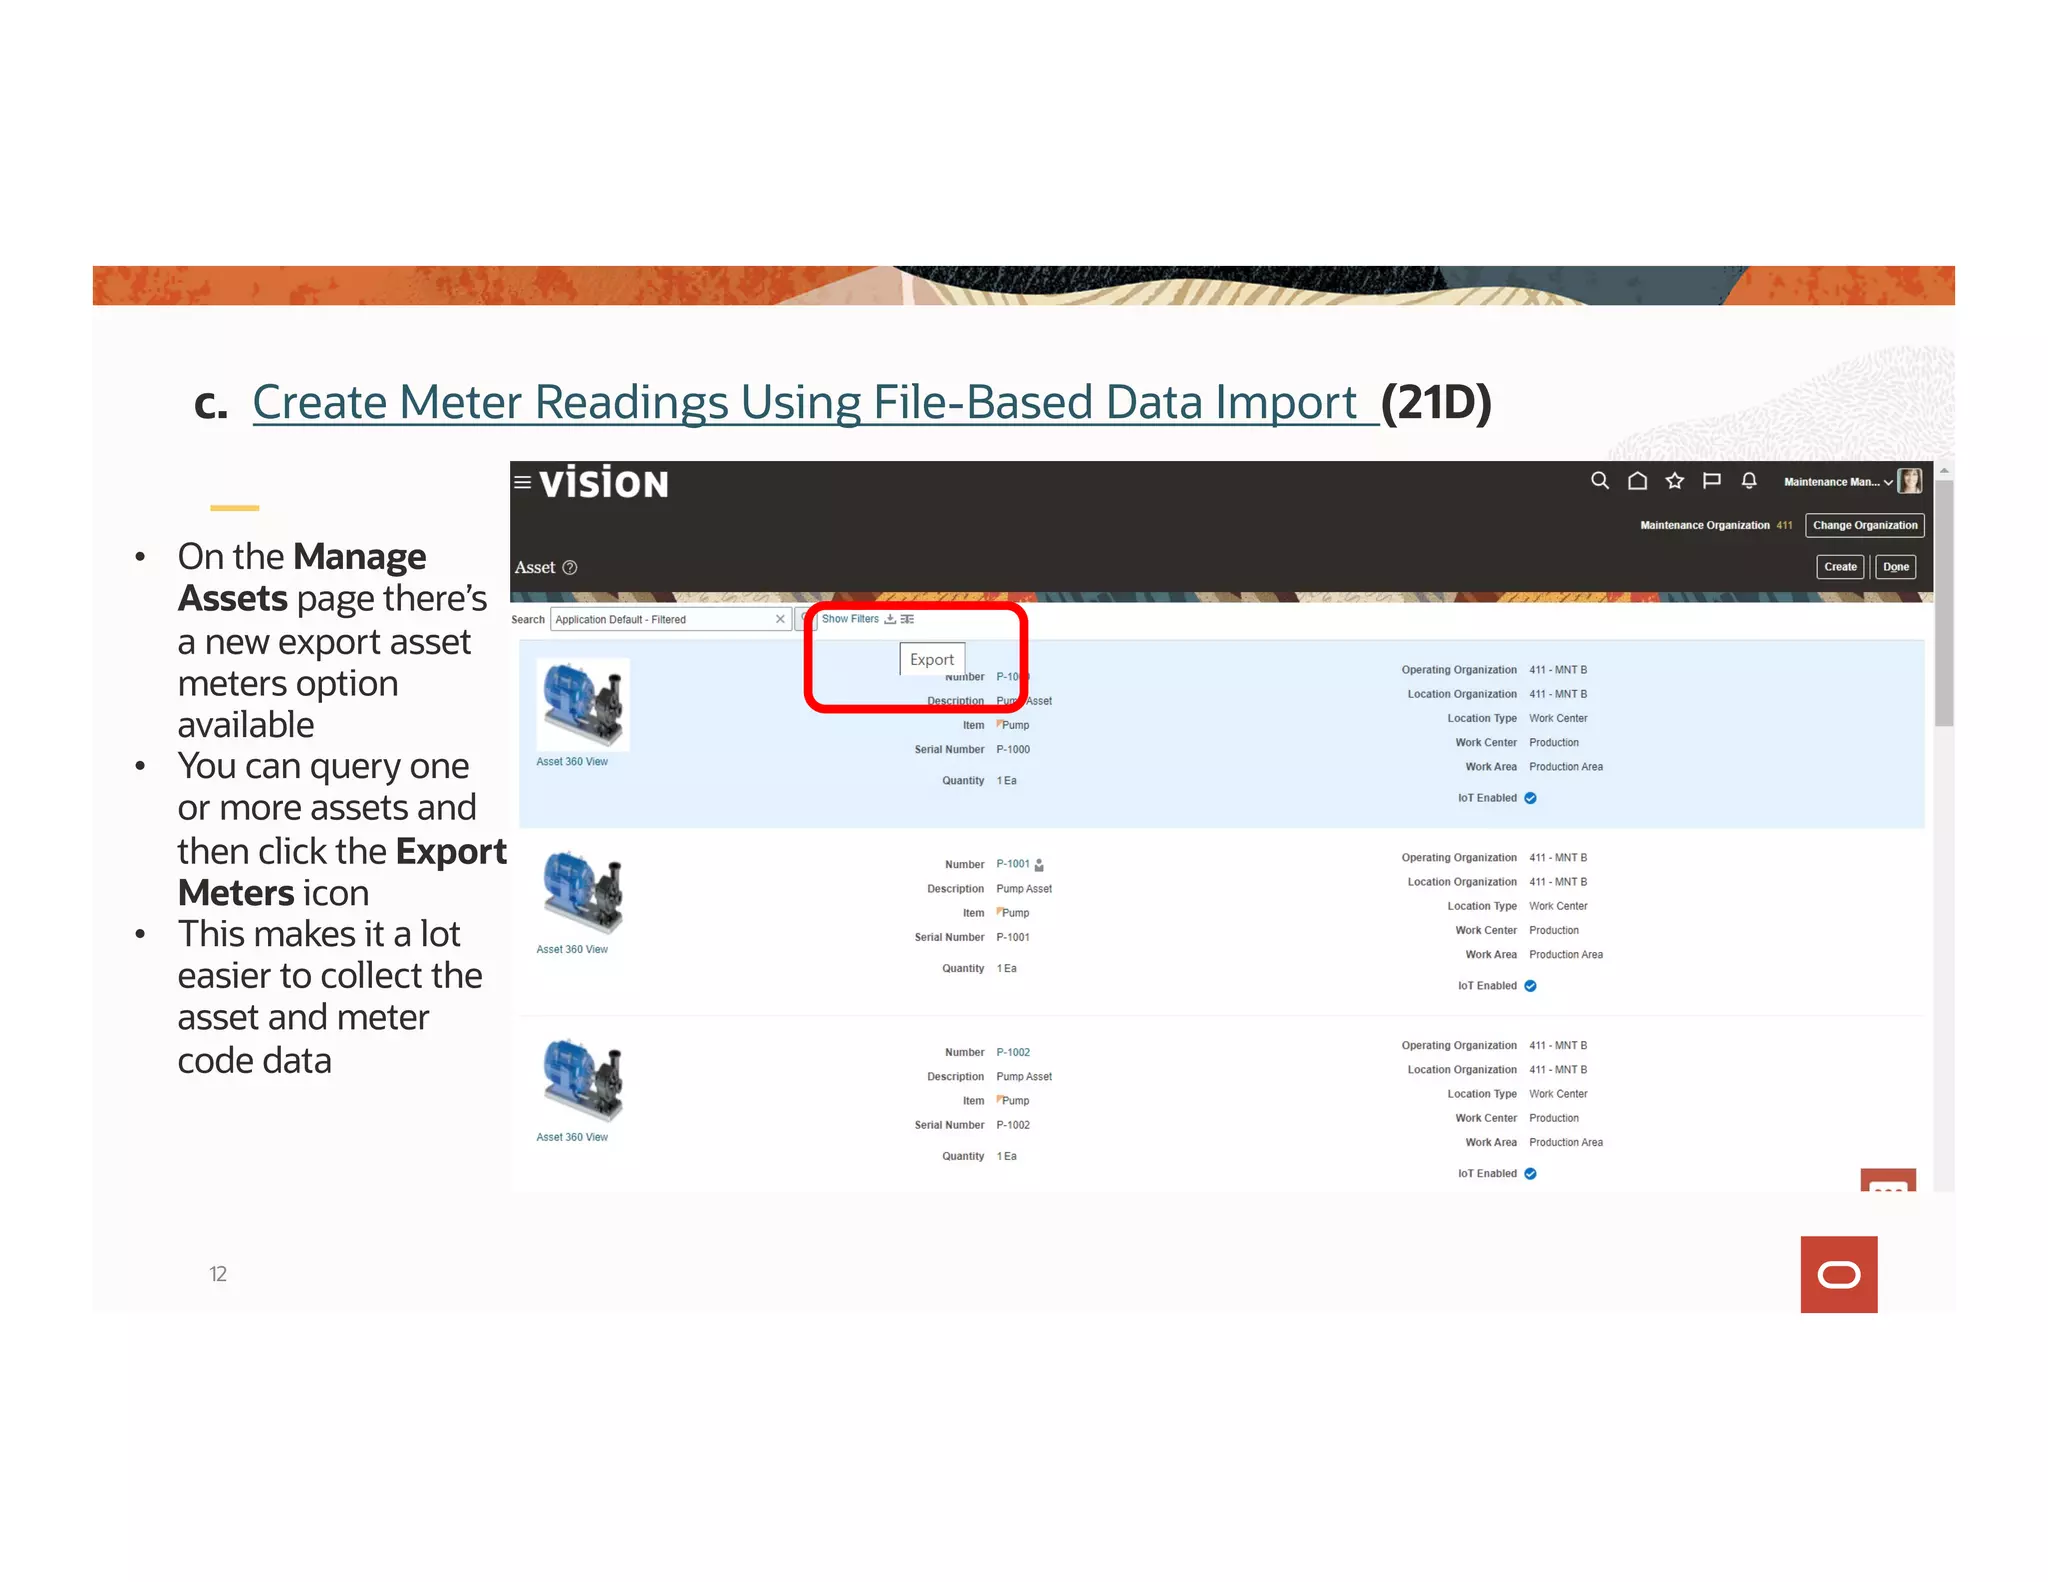Click IoT Enabled checkmark for P-1001
Screen dimensions: 2048x1582
[x=1530, y=986]
